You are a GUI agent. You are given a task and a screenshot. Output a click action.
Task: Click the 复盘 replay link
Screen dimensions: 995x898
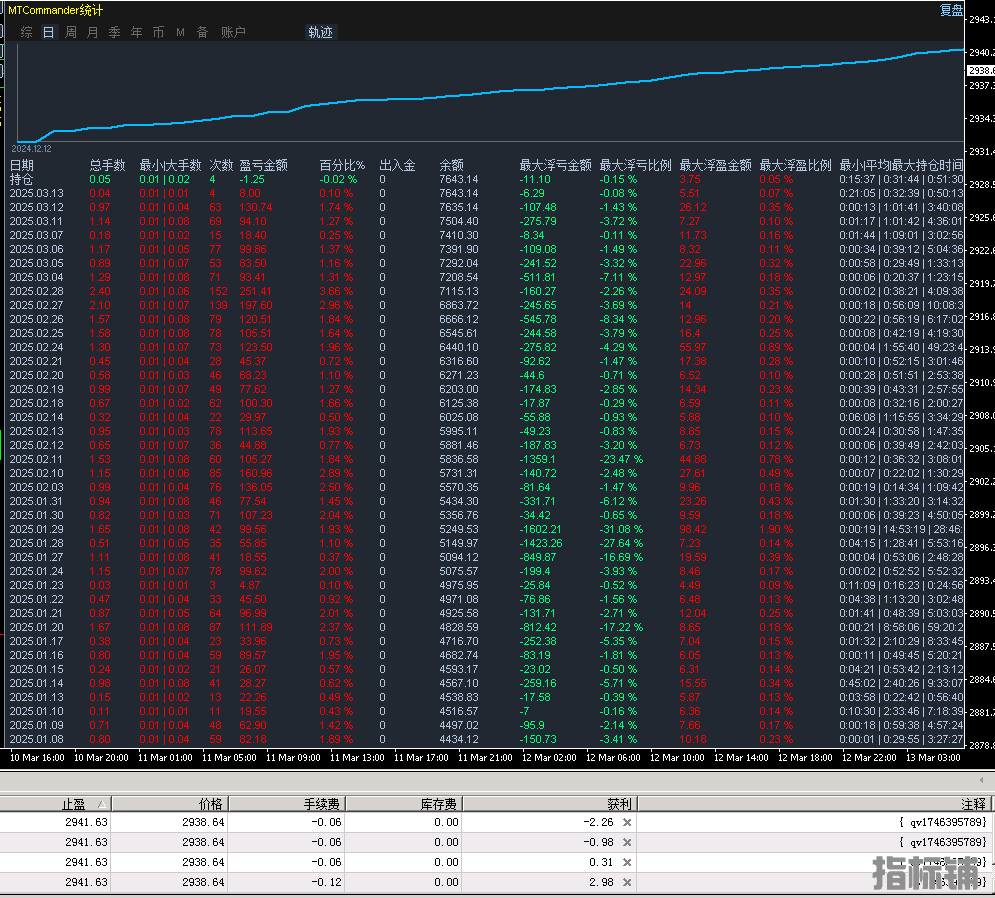click(x=951, y=10)
